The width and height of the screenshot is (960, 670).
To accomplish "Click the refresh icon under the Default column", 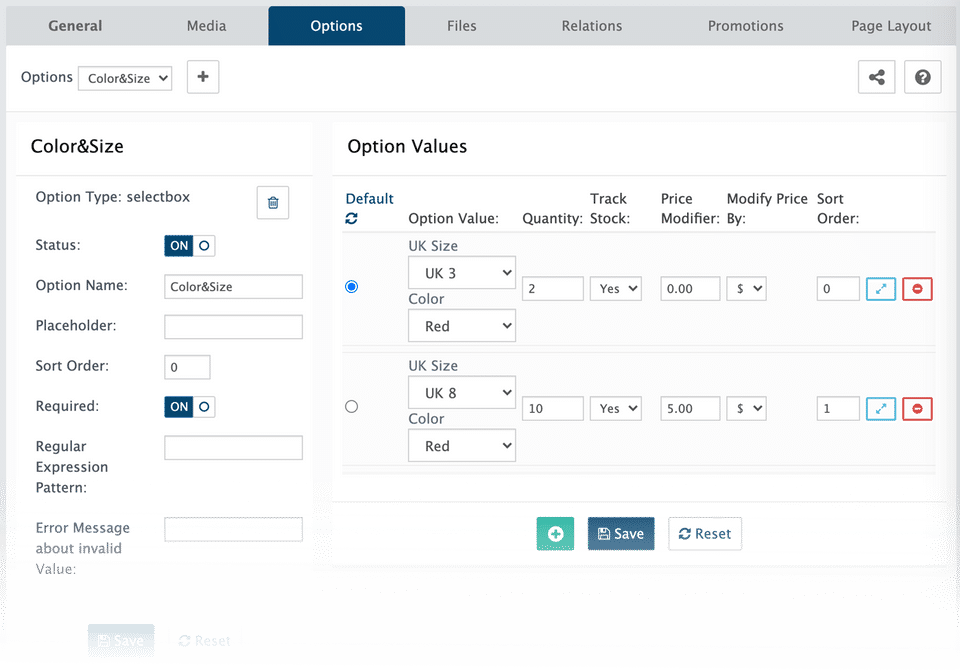I will [352, 218].
